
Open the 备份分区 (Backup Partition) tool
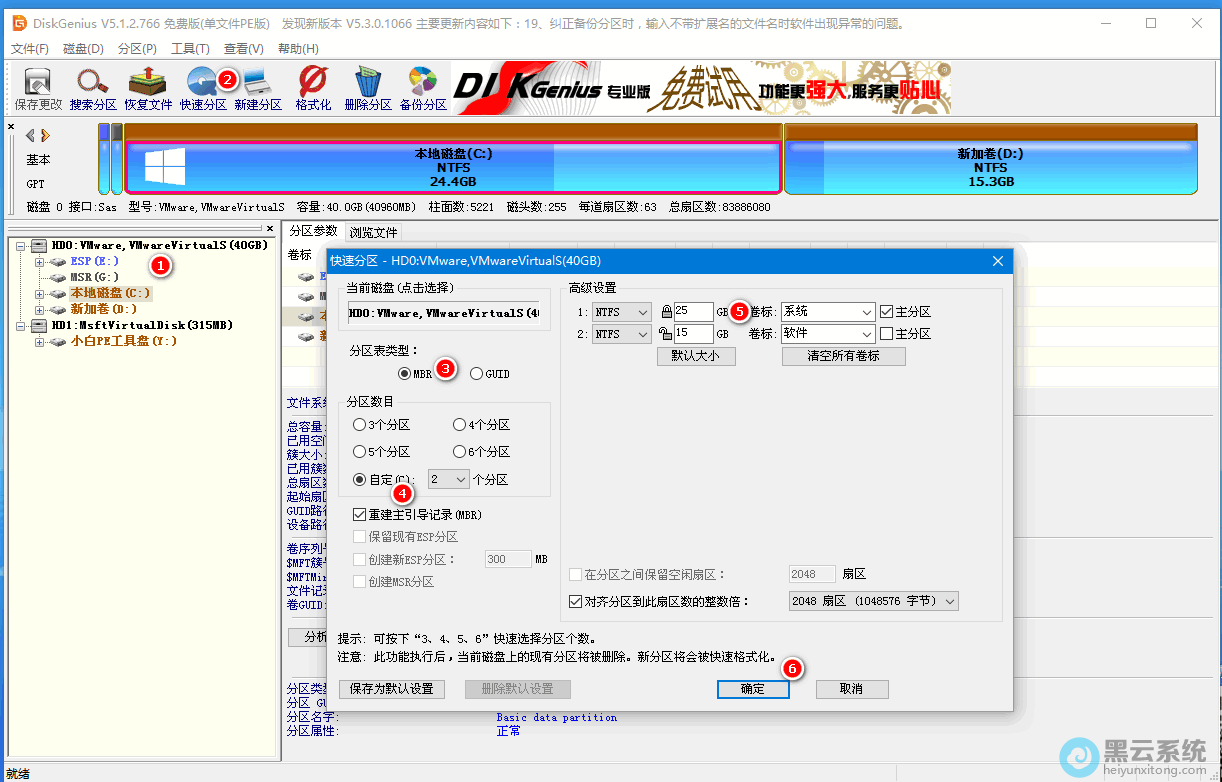coord(423,87)
